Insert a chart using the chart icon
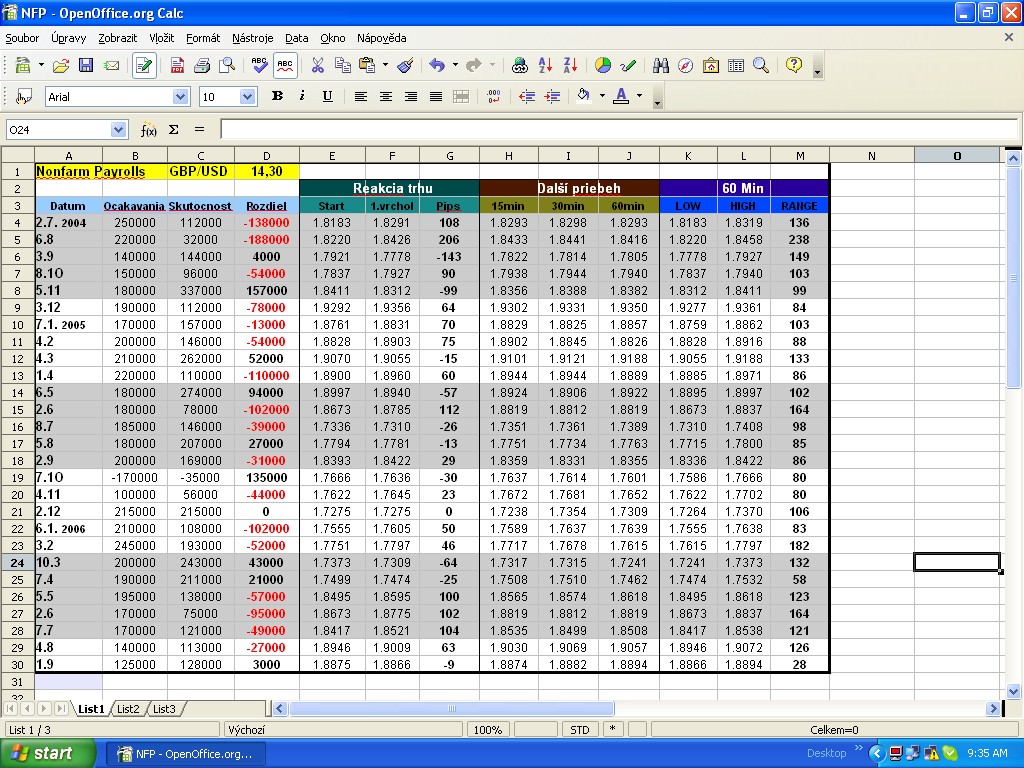This screenshot has width=1024, height=768. (x=603, y=66)
